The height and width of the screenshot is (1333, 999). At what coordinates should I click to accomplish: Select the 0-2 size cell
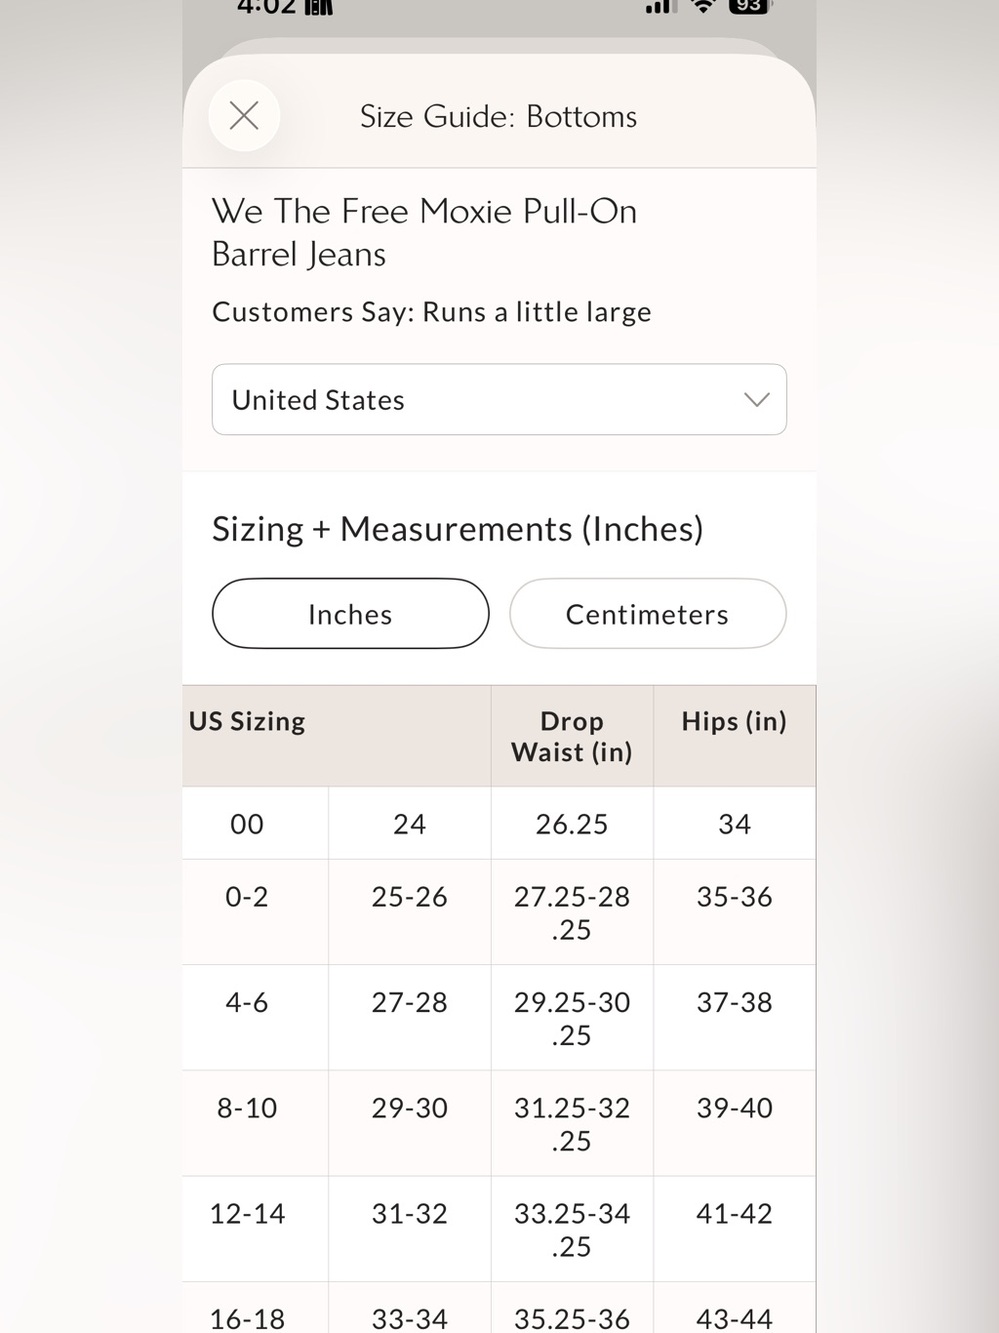point(247,897)
